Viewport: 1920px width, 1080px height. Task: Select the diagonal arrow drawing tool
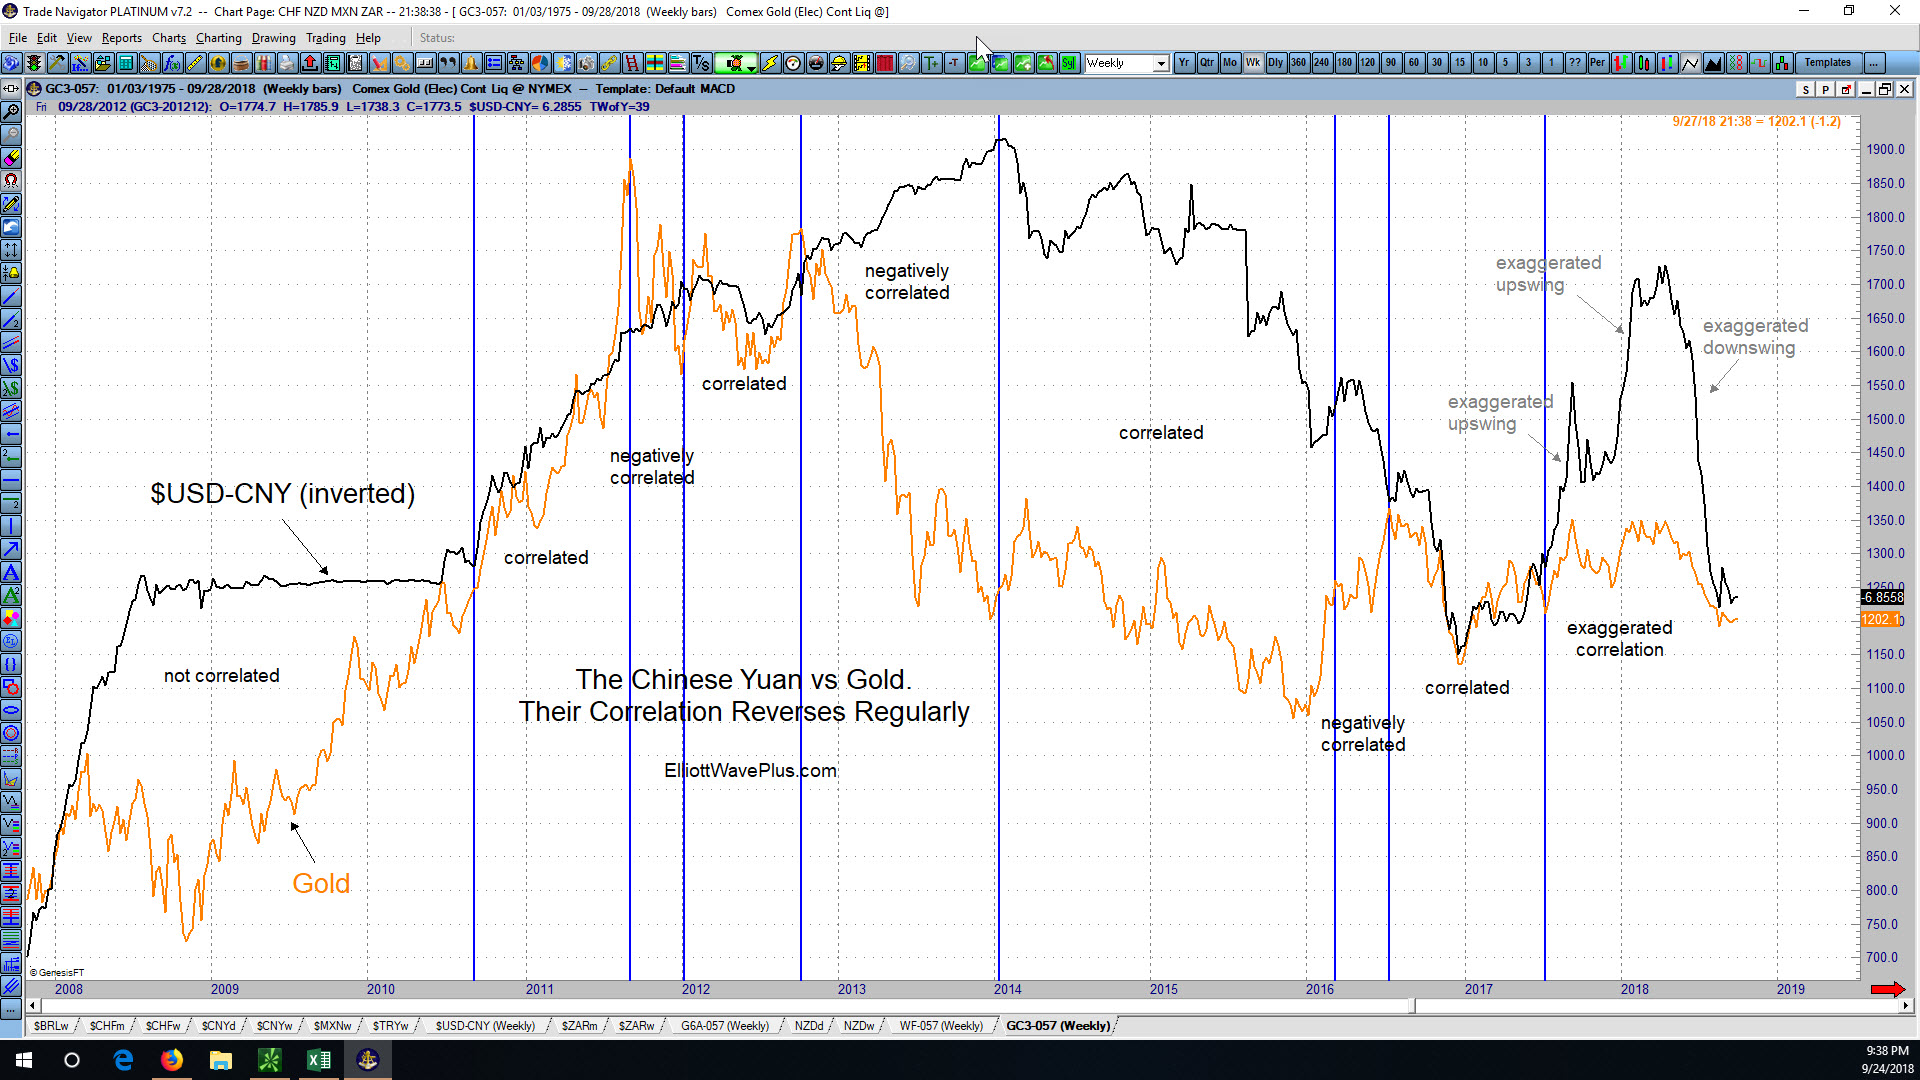[11, 547]
